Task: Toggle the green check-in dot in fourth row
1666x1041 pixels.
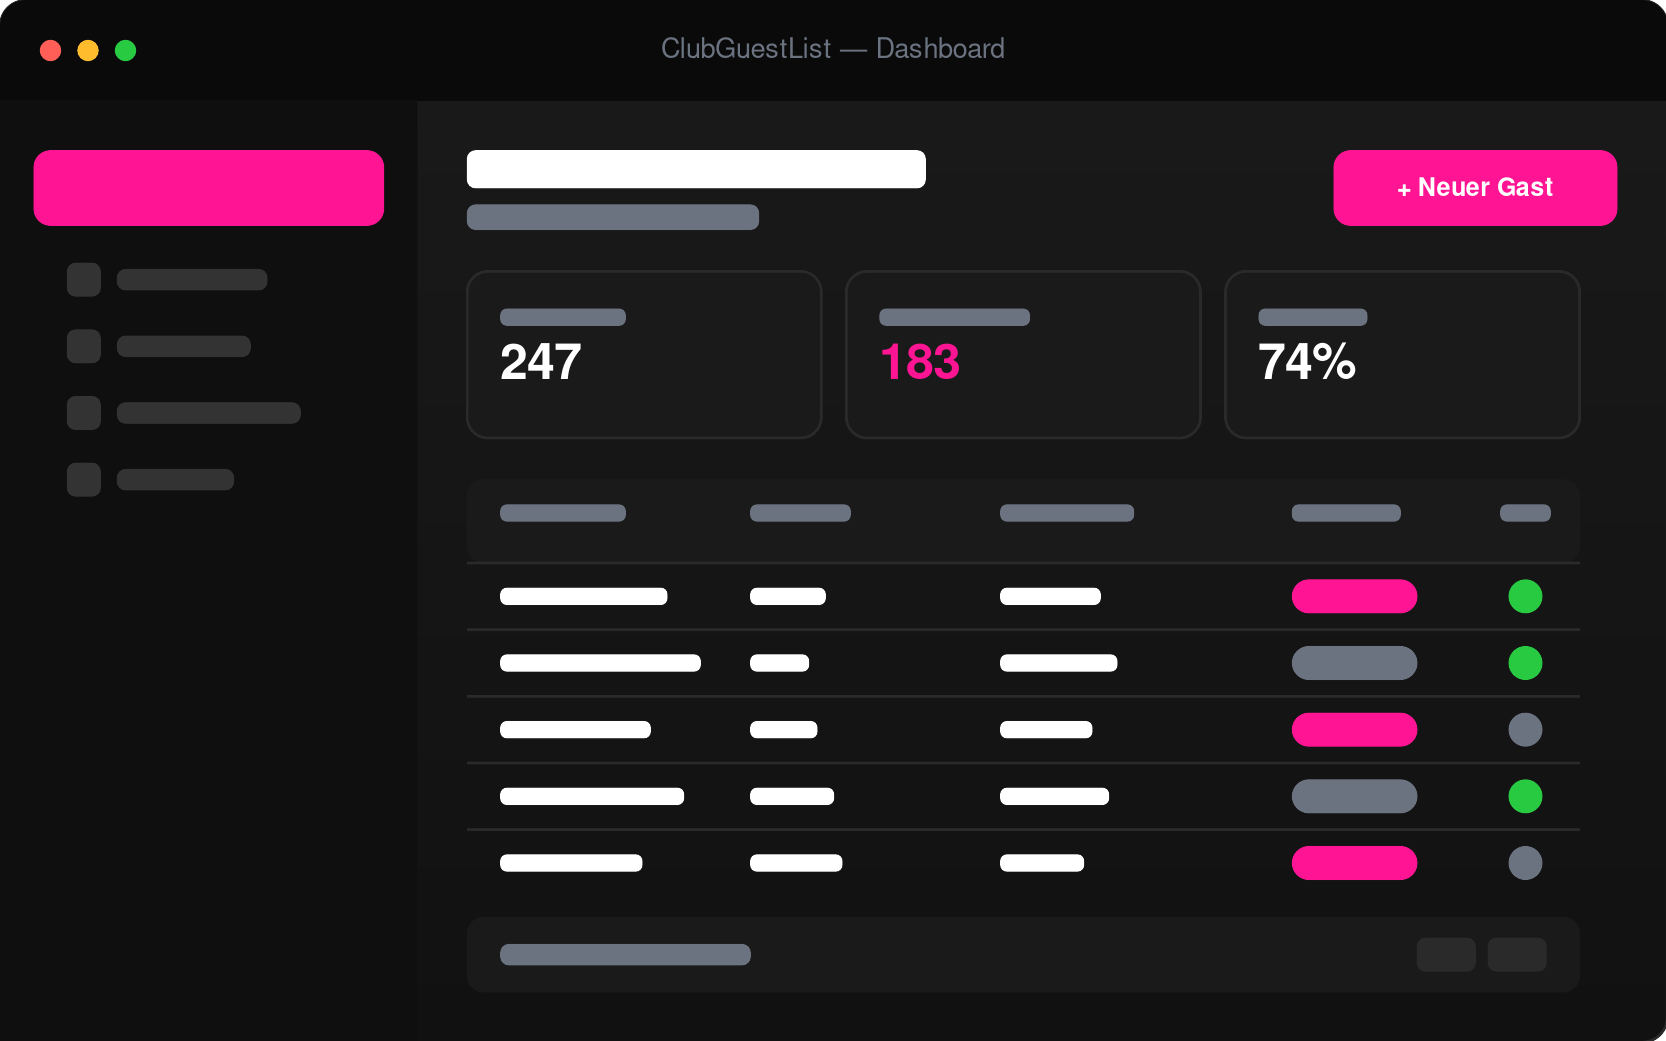Action: point(1525,796)
